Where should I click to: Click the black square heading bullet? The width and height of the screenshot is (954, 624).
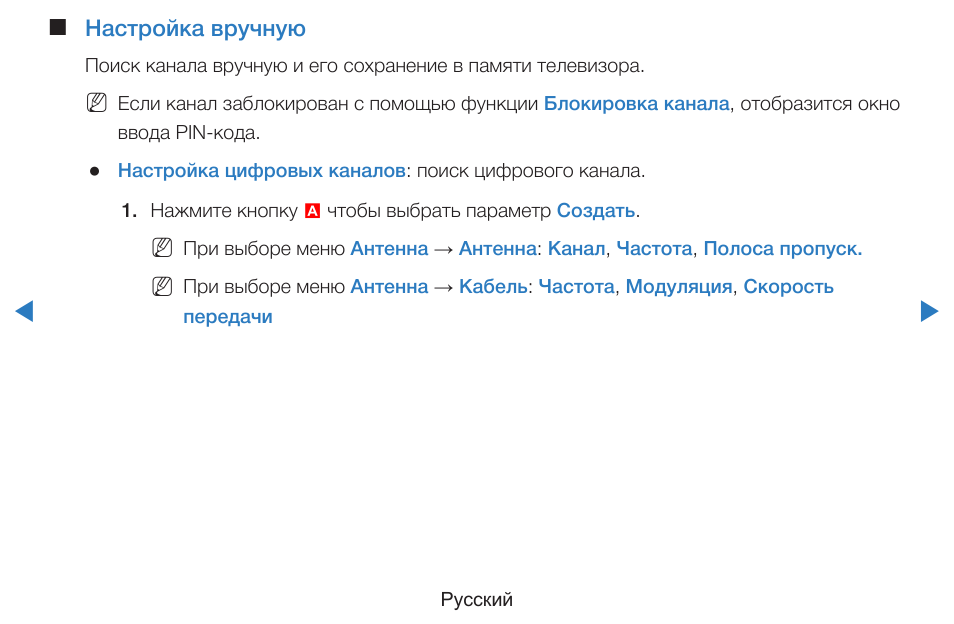(58, 27)
